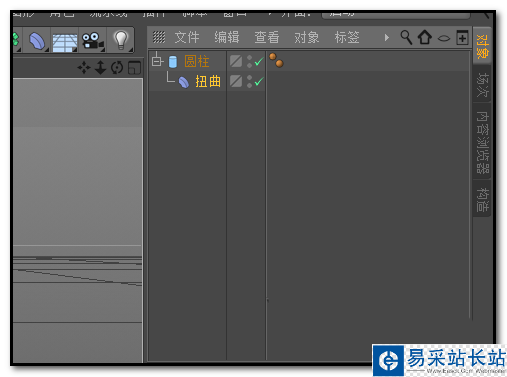Toggle visibility dots for 扭曲

click(249, 81)
